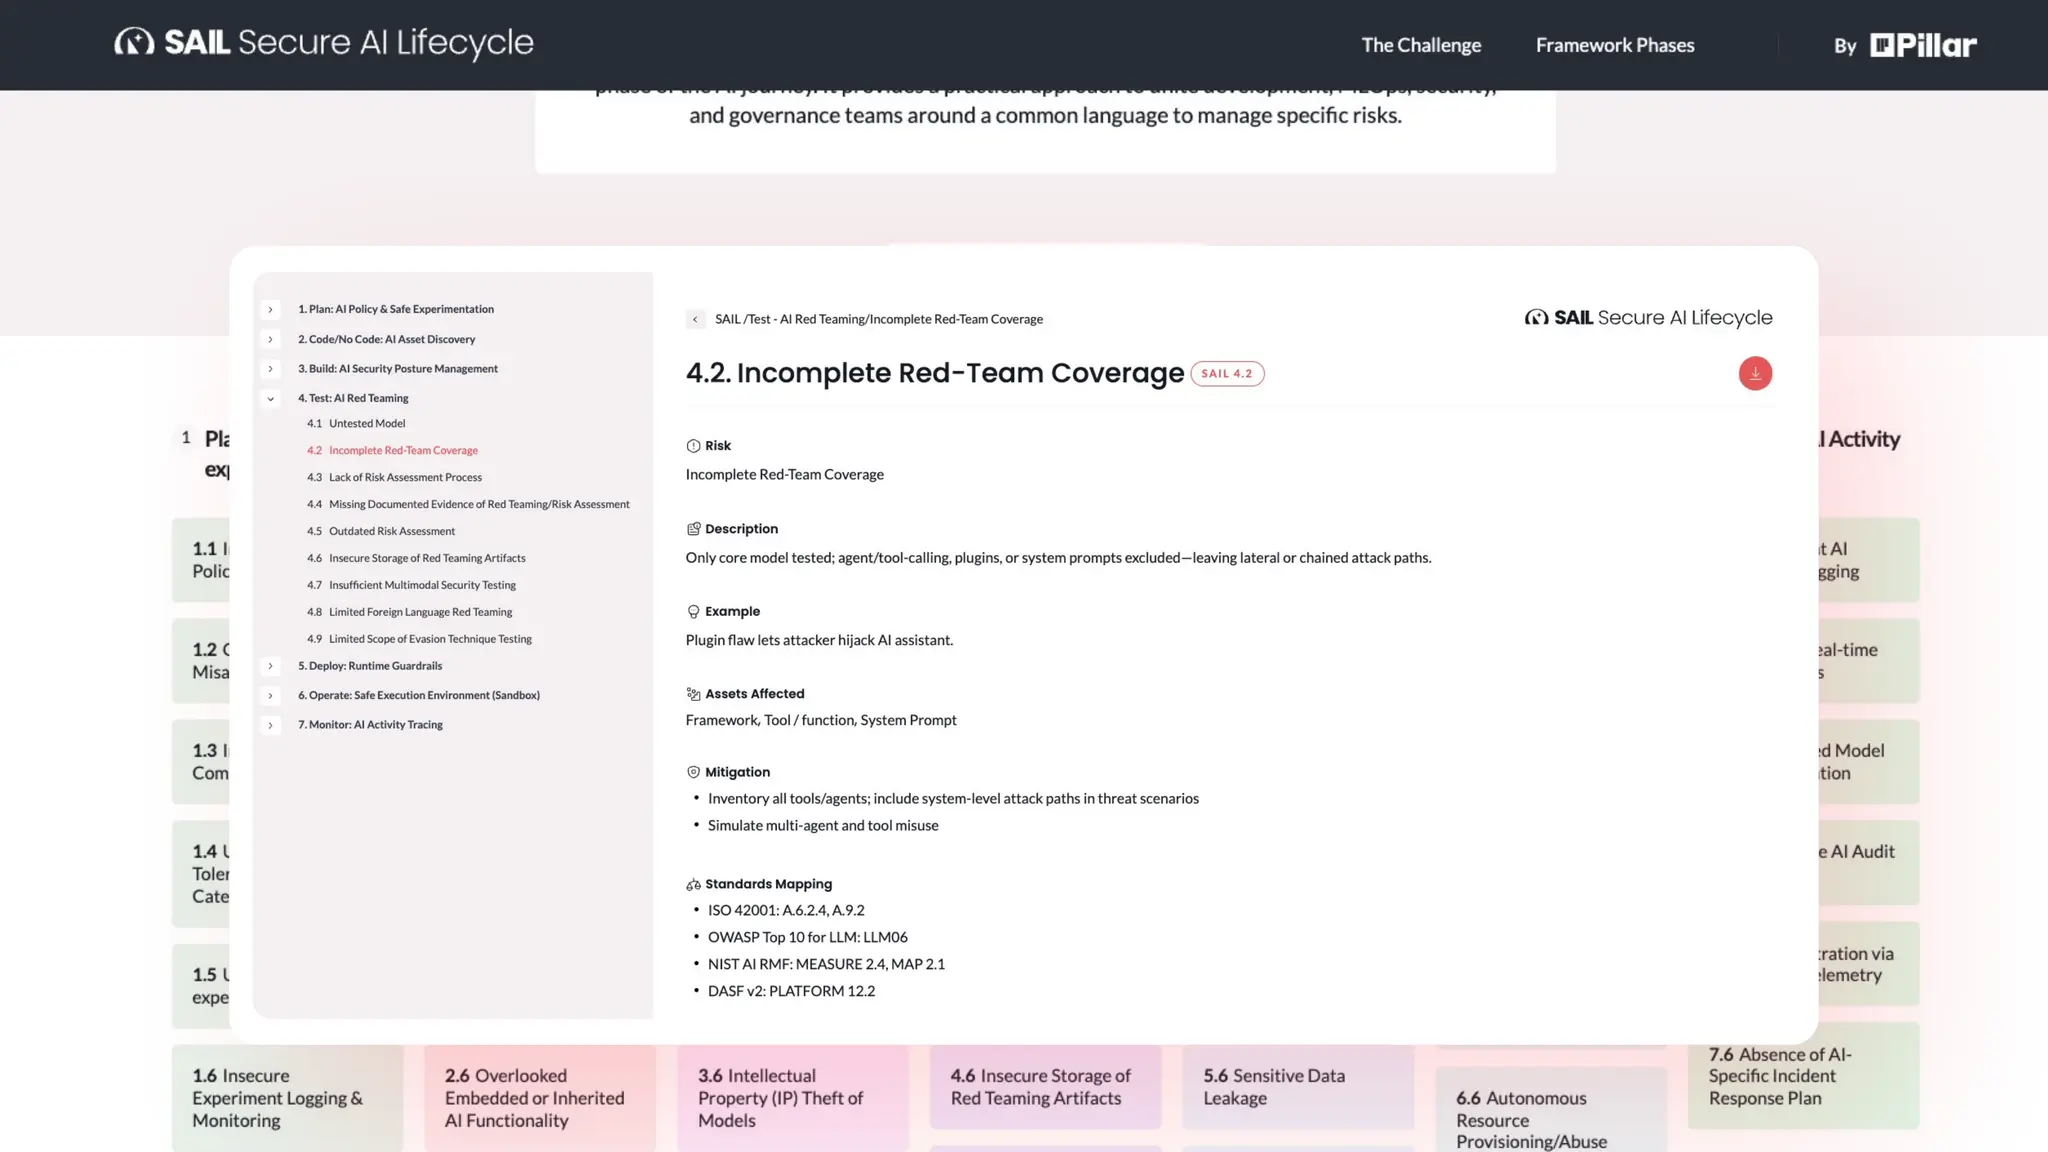Click the red download icon button

1754,373
